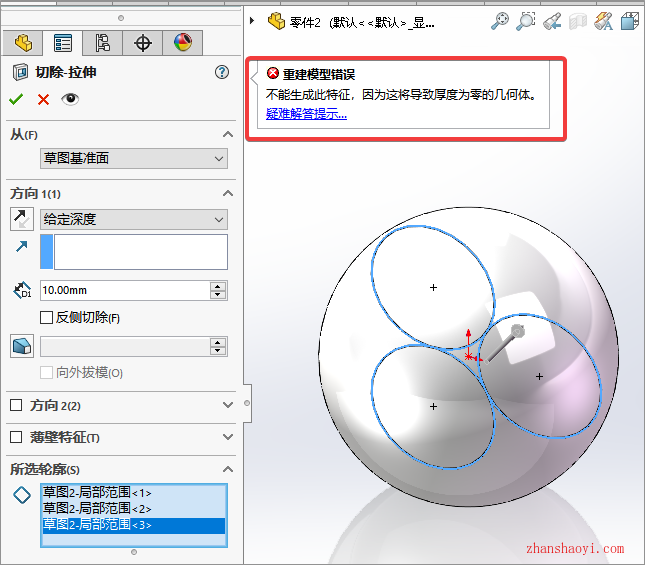Toggle detailed preview eye icon
Image resolution: width=645 pixels, height=565 pixels.
coord(70,99)
